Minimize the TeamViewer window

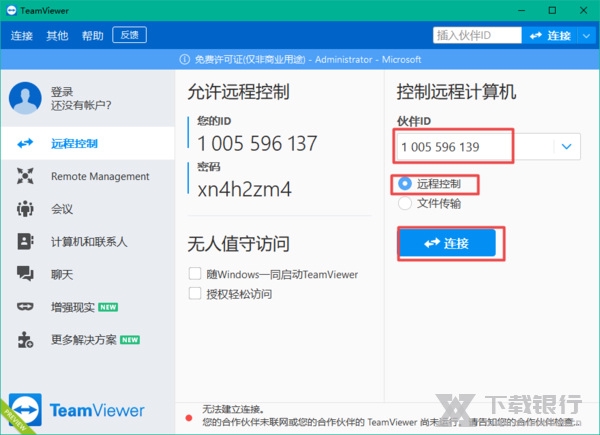point(522,10)
